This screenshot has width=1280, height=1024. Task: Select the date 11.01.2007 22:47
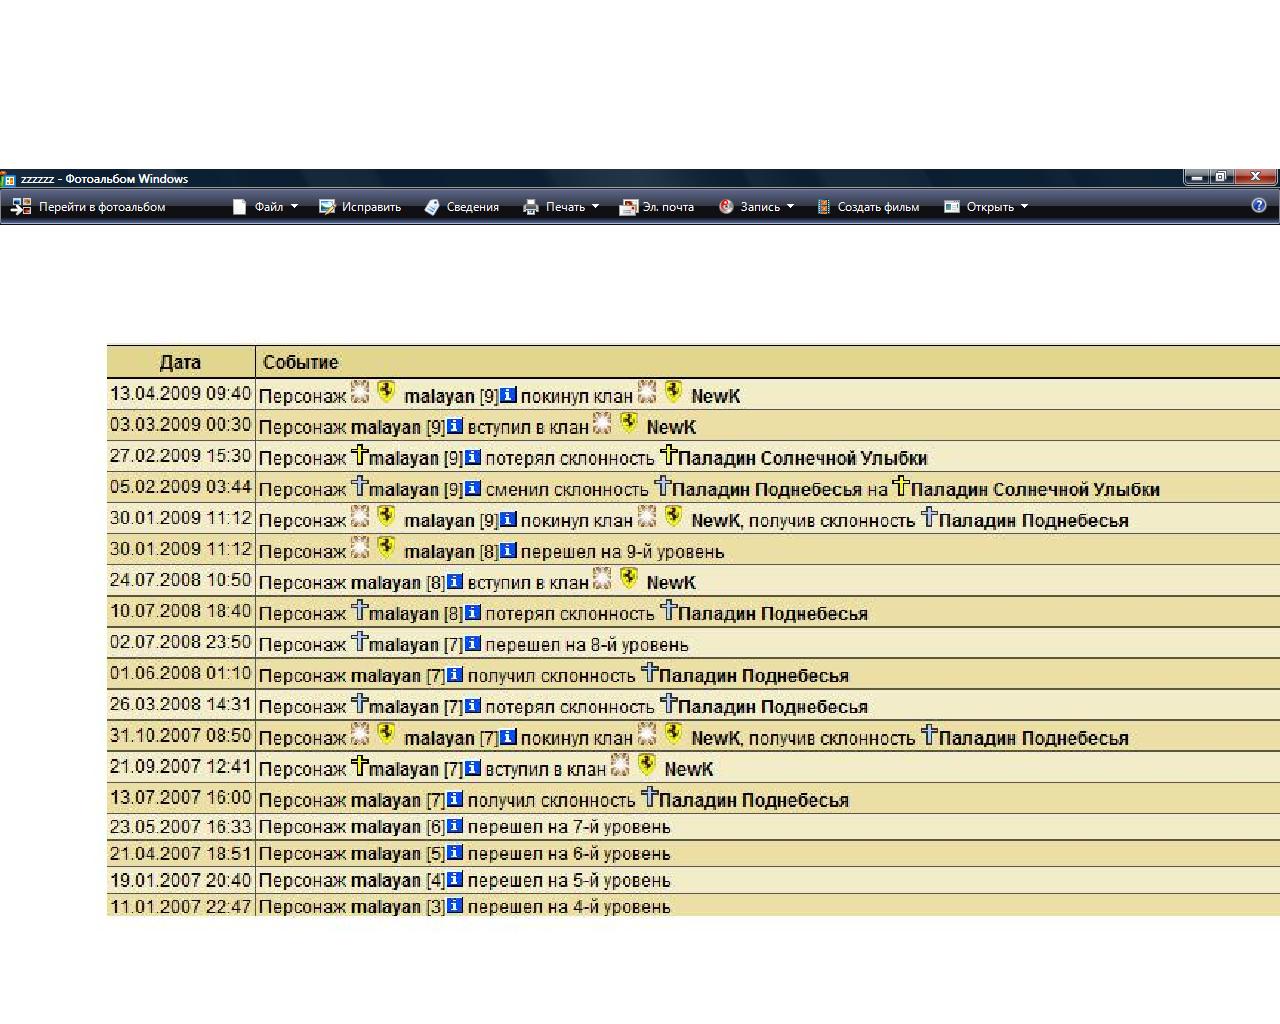coord(180,906)
